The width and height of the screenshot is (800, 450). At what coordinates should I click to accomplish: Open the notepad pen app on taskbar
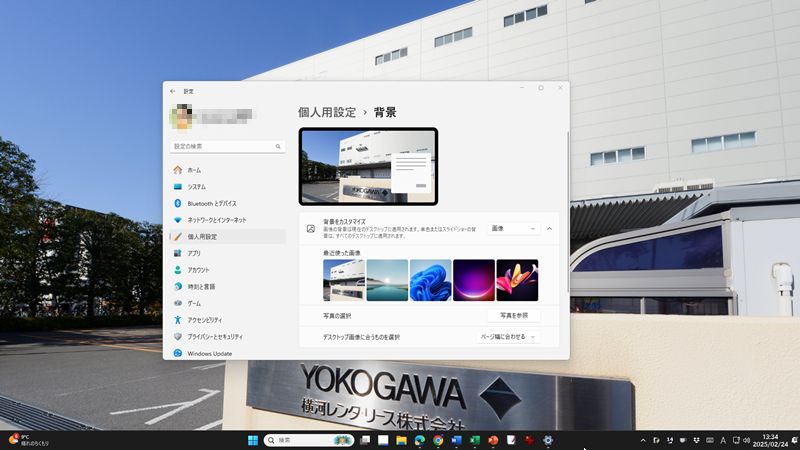pyautogui.click(x=511, y=440)
